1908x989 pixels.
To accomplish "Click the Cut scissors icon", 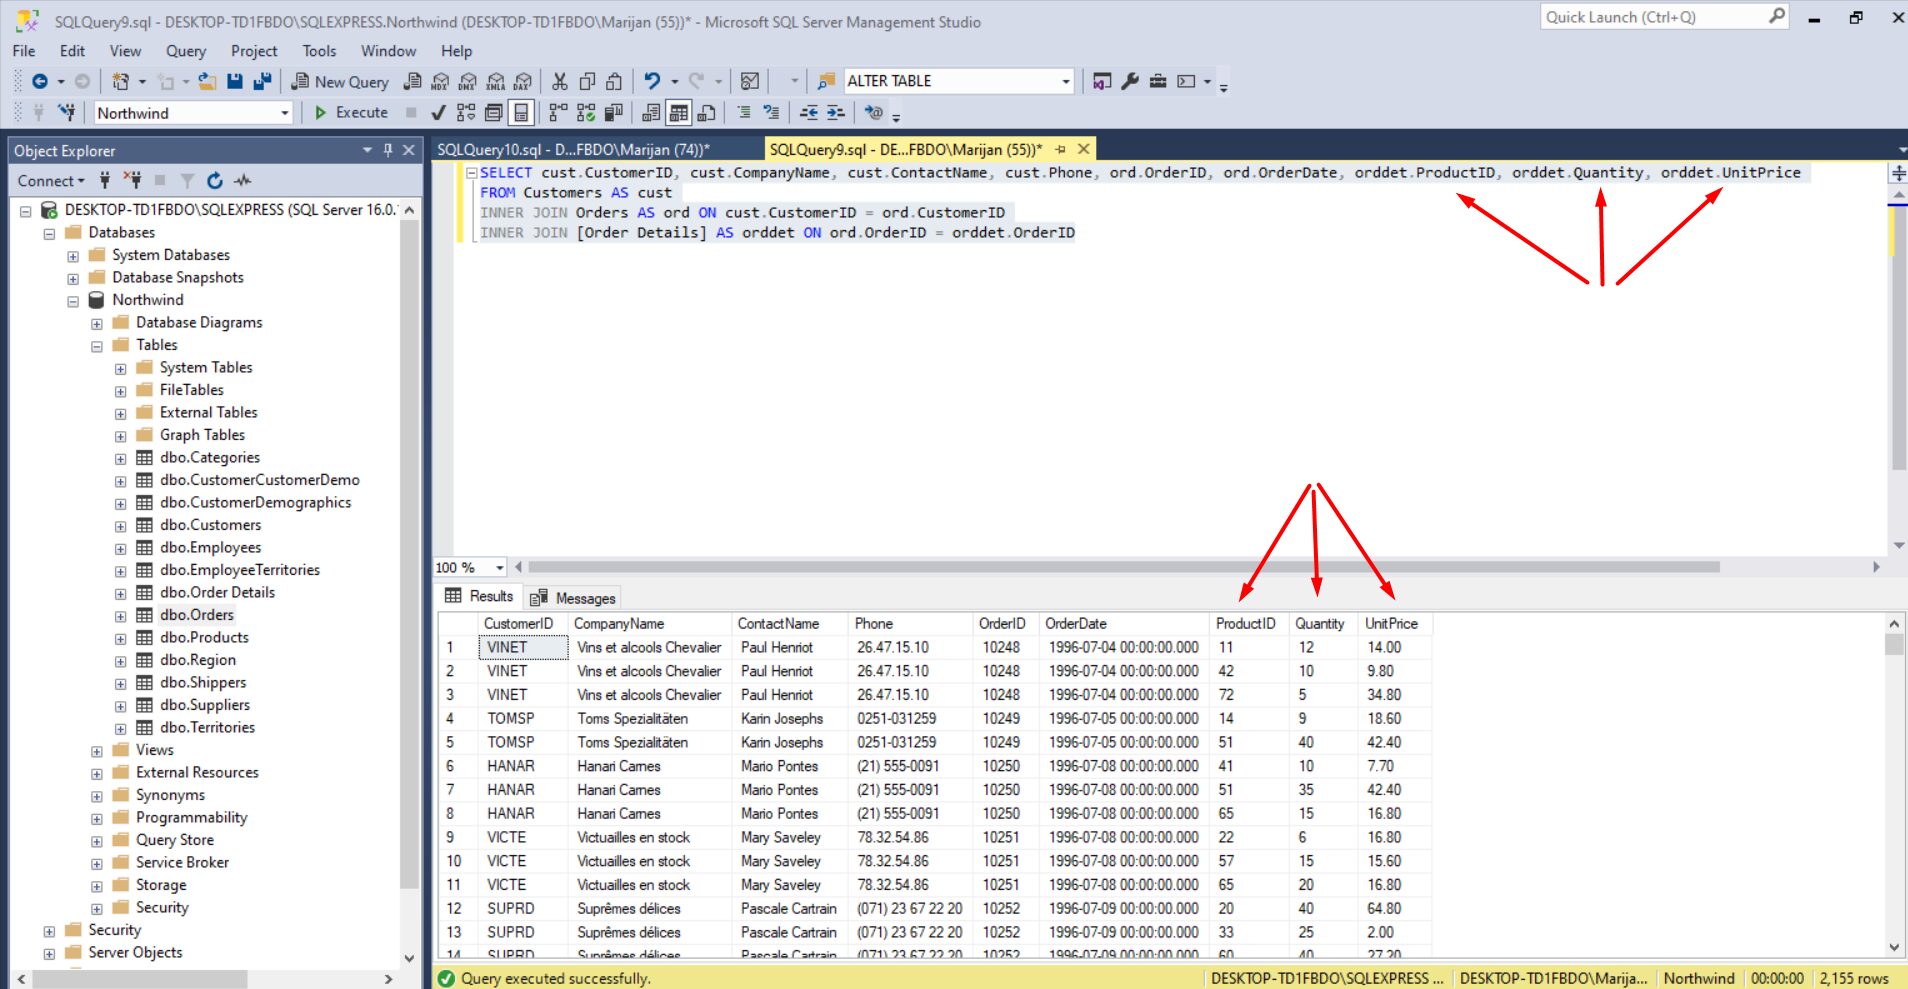I will click(x=560, y=82).
